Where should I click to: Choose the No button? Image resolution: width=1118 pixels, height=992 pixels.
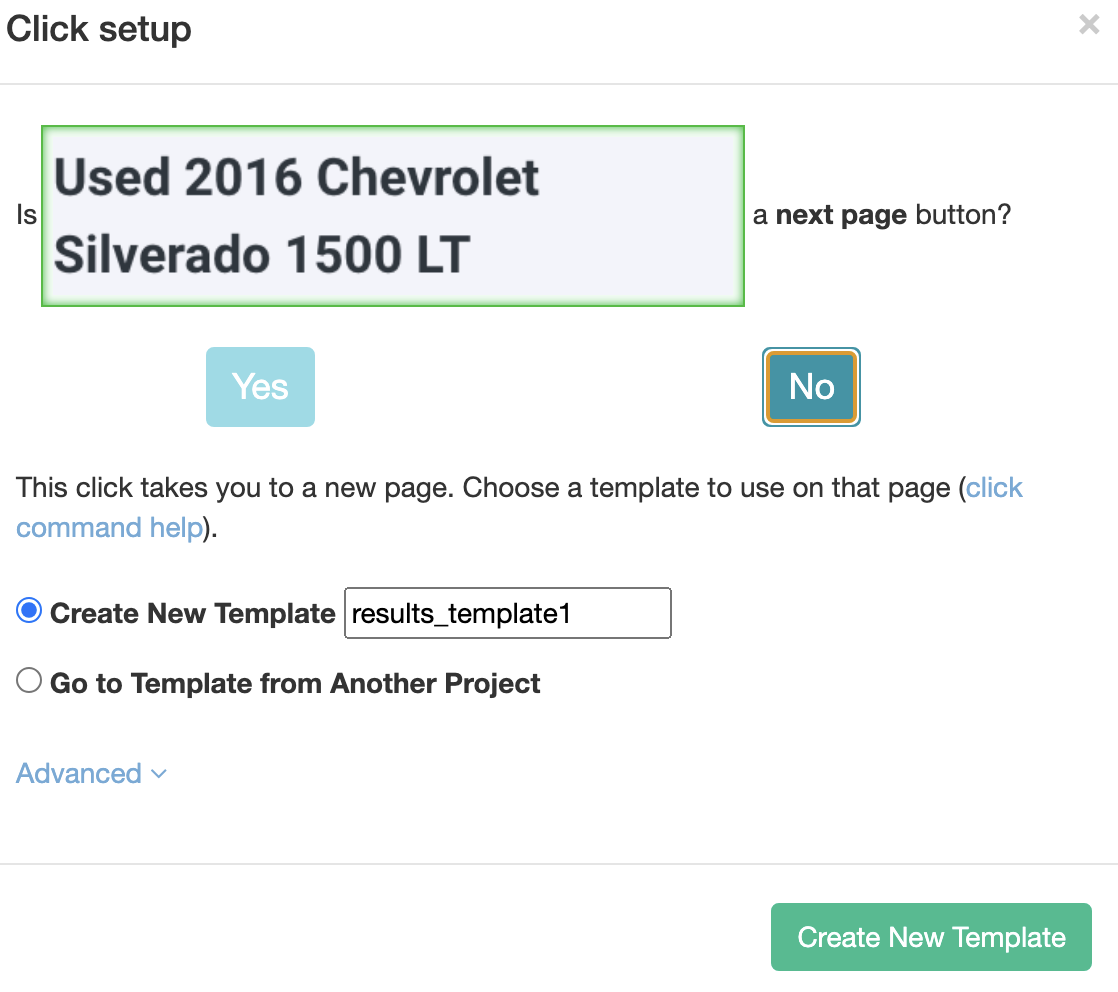tap(811, 387)
